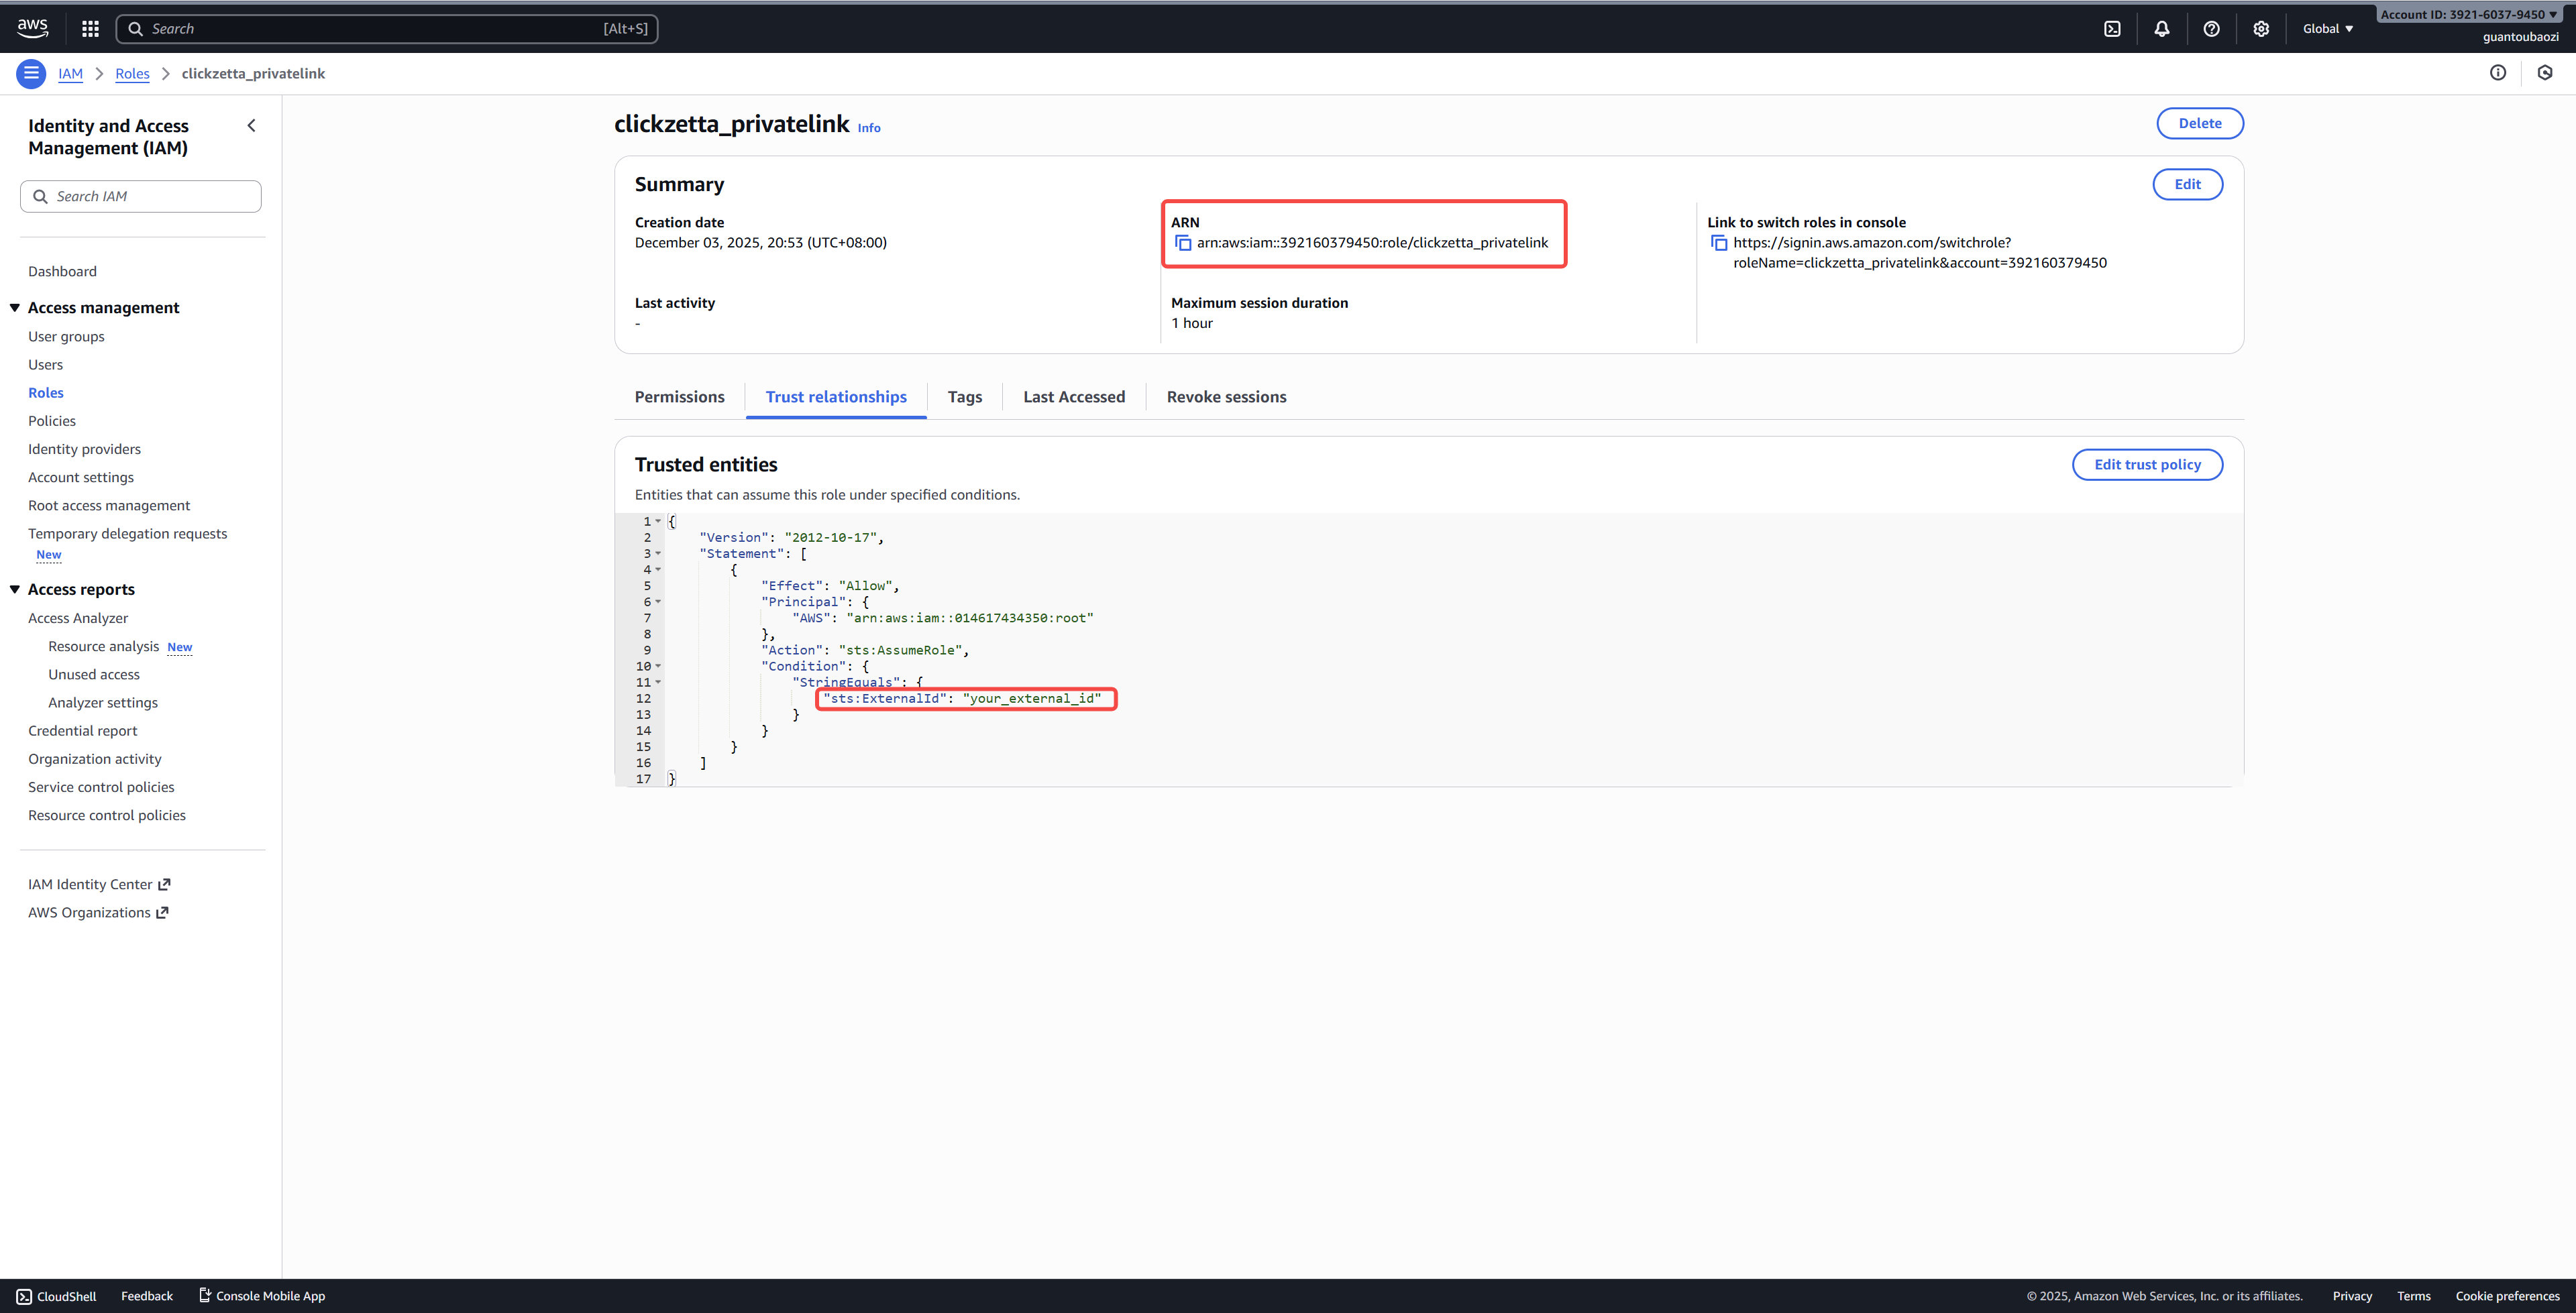Fold the Condition block in policy editor

tap(658, 667)
